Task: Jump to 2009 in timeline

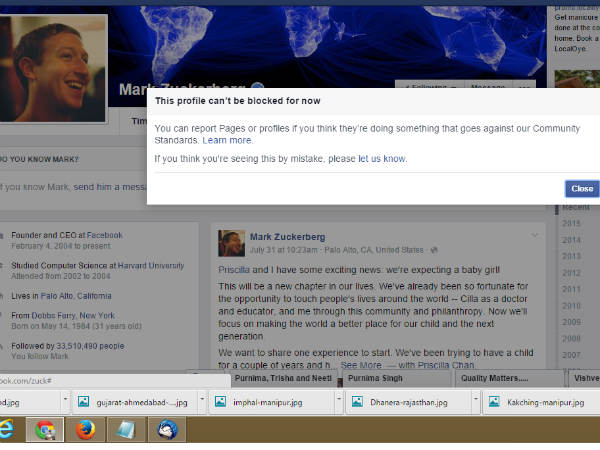Action: click(571, 322)
